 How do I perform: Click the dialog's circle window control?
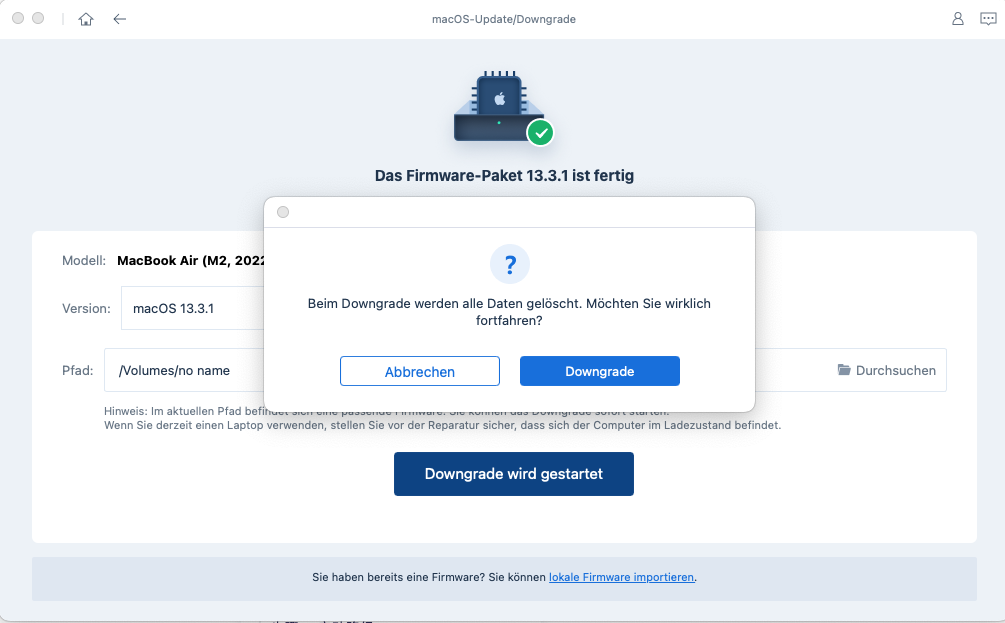point(283,211)
